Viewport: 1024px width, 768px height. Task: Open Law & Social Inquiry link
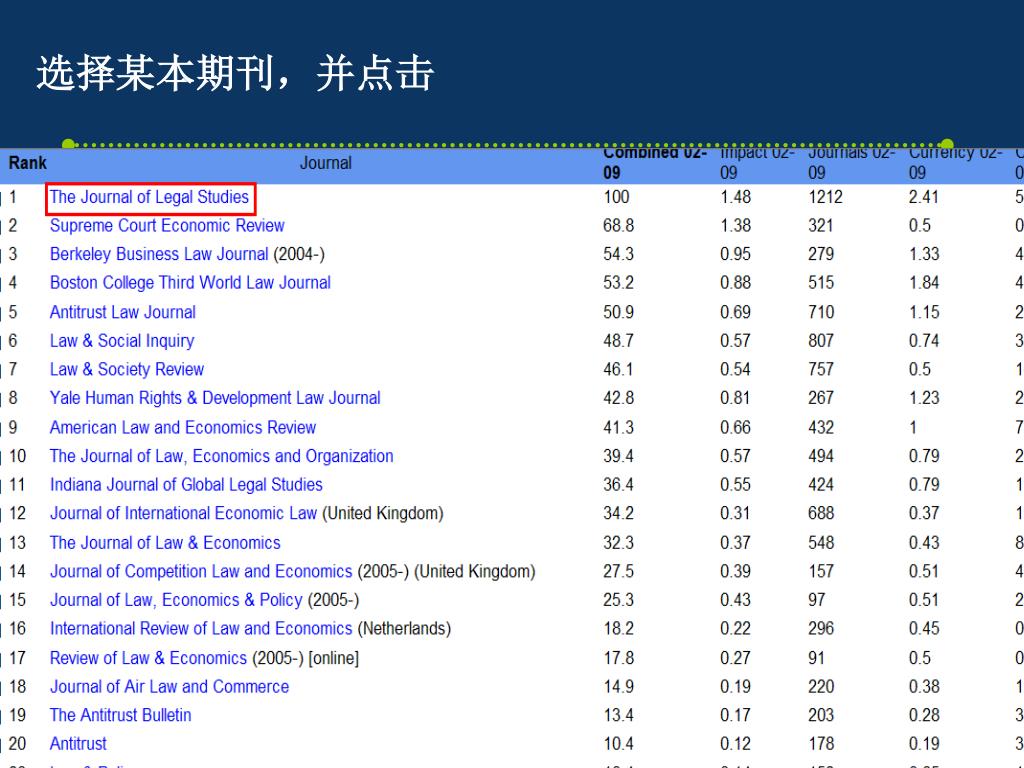(122, 341)
